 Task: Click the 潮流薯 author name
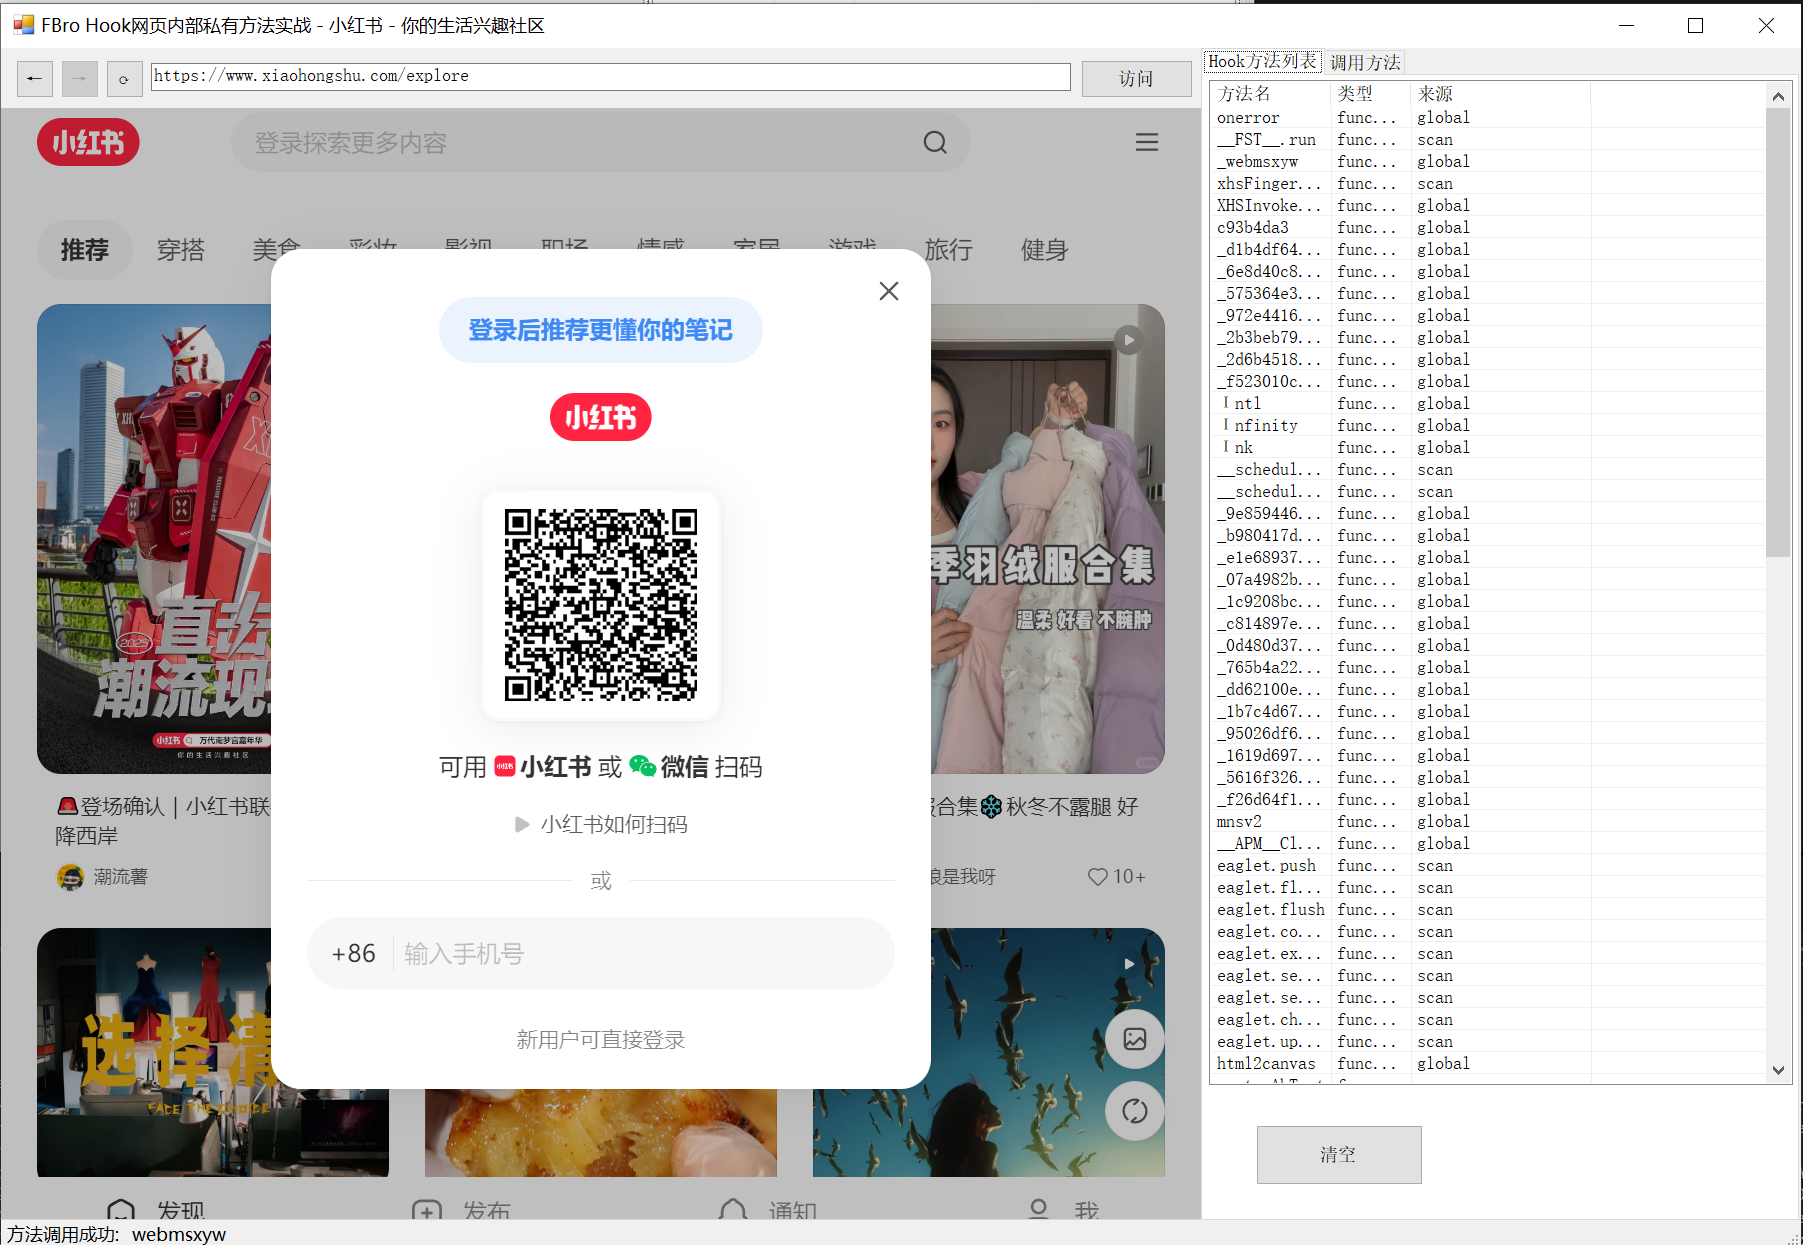click(120, 877)
